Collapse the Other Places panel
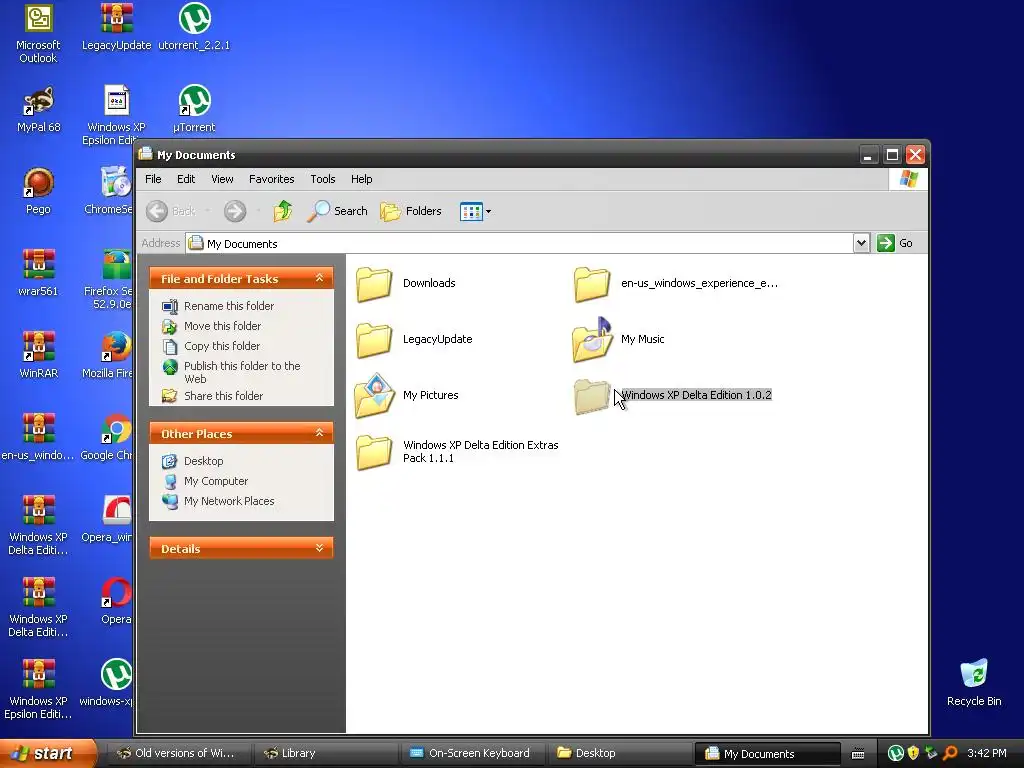Viewport: 1024px width, 768px height. (x=319, y=433)
